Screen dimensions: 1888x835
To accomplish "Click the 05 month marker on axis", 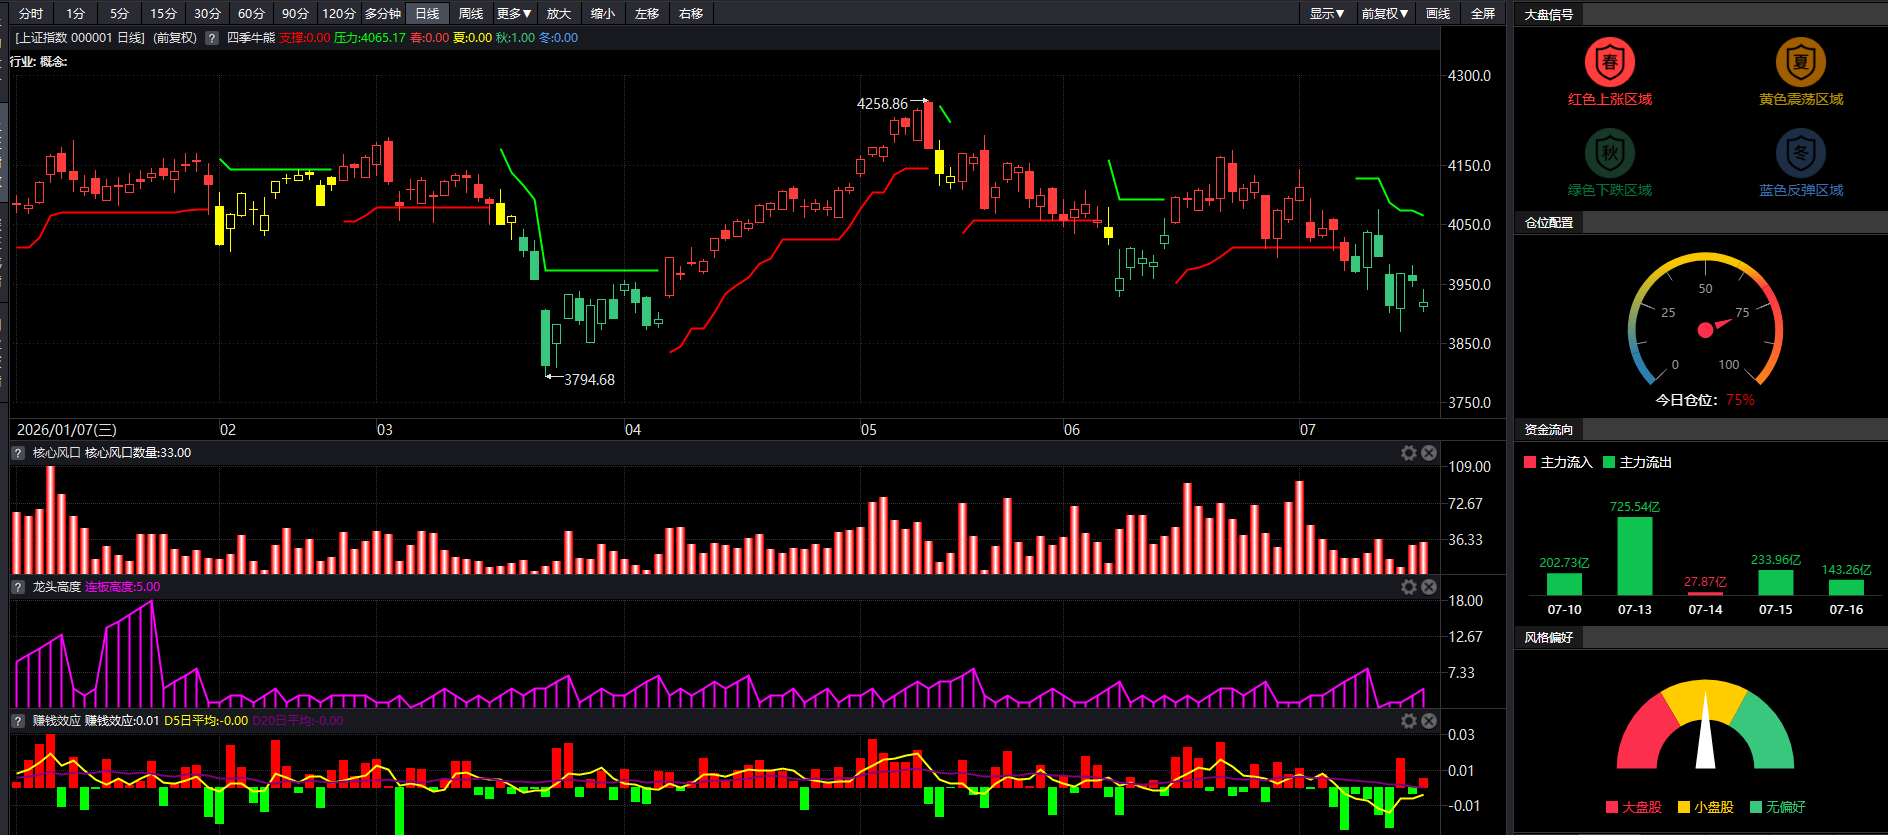I will 868,430.
